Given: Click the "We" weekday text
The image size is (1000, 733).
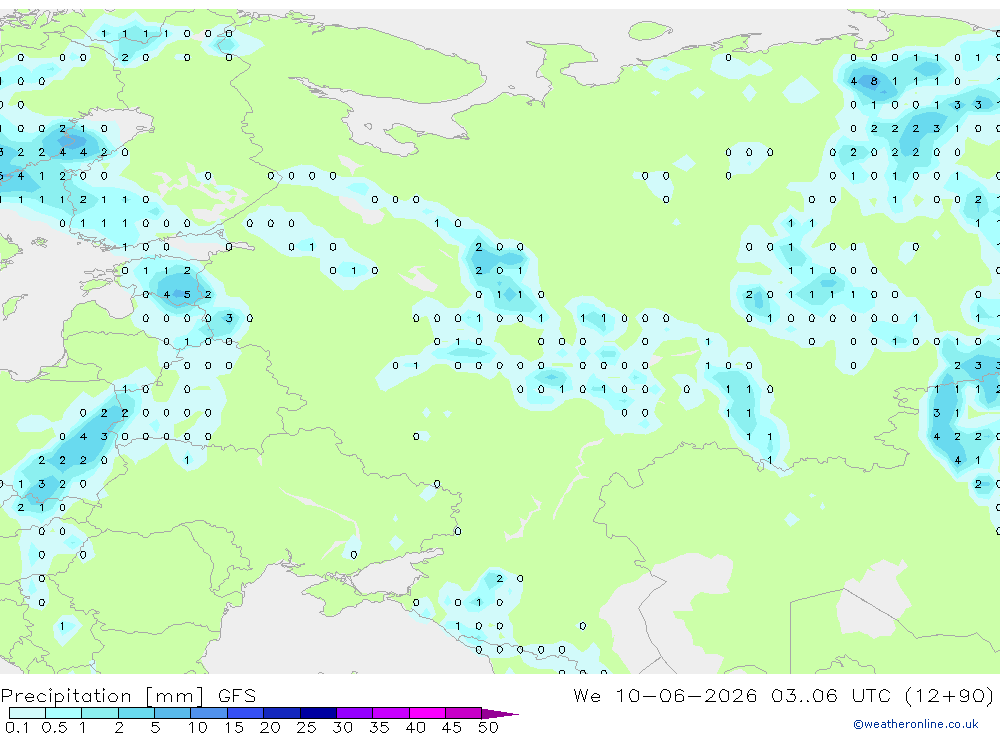Looking at the screenshot, I should [x=587, y=695].
